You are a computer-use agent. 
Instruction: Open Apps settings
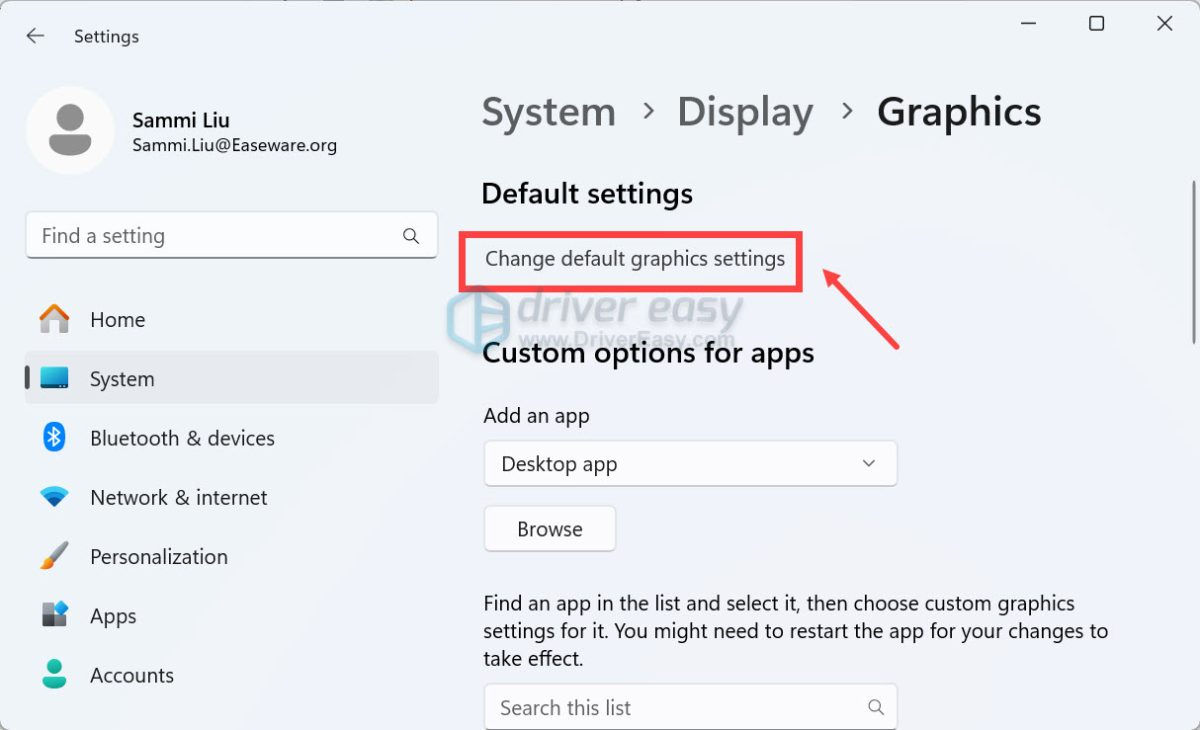point(112,615)
